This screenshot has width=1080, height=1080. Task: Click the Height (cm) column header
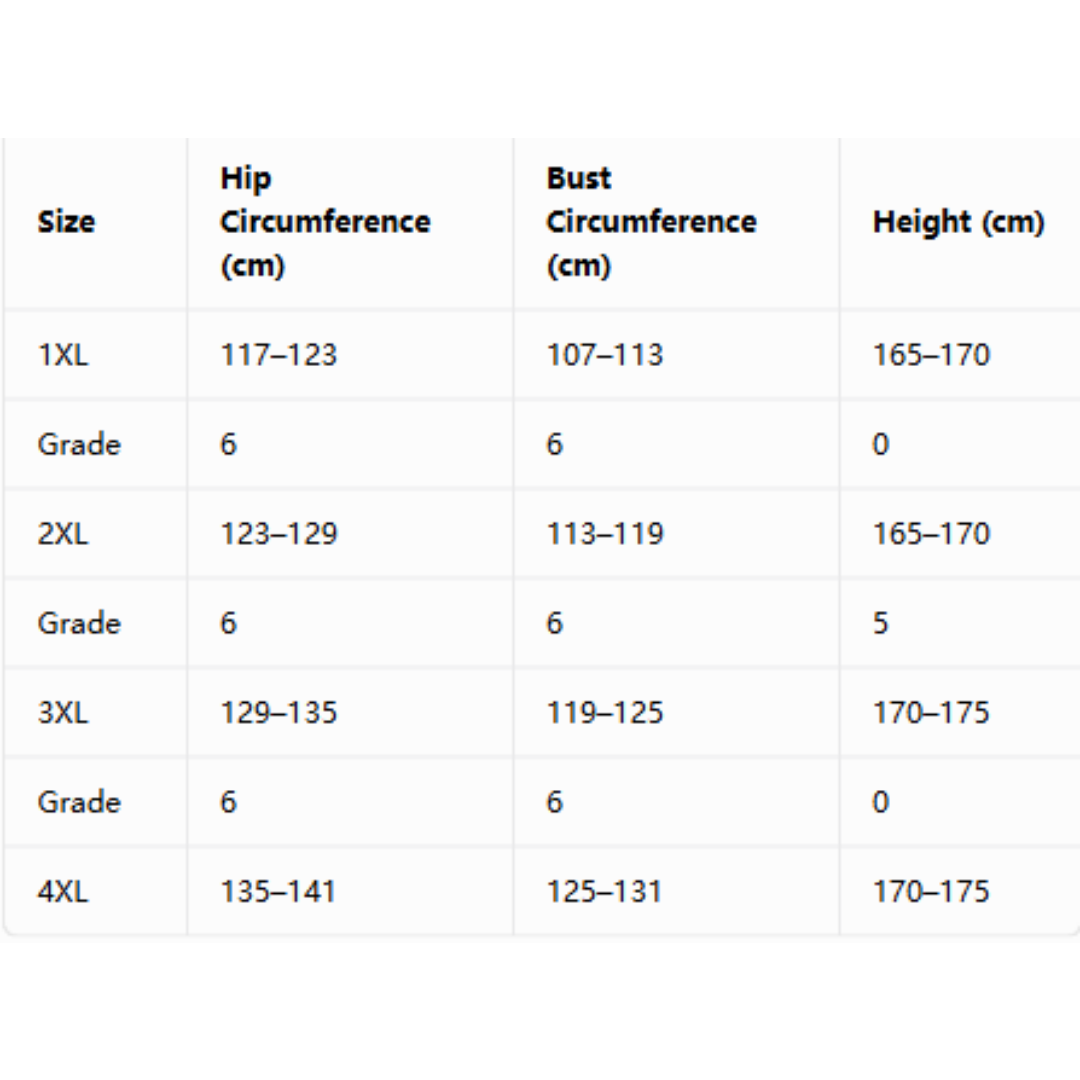coord(958,222)
